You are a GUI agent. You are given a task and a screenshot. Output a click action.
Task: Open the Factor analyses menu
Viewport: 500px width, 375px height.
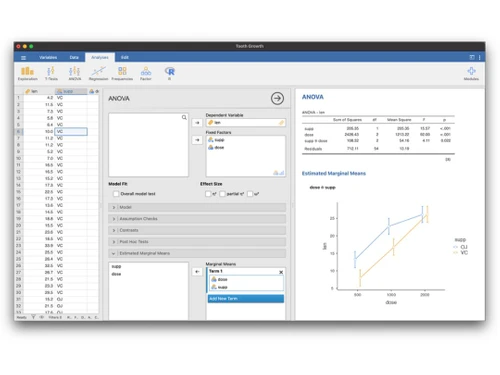[x=146, y=73]
